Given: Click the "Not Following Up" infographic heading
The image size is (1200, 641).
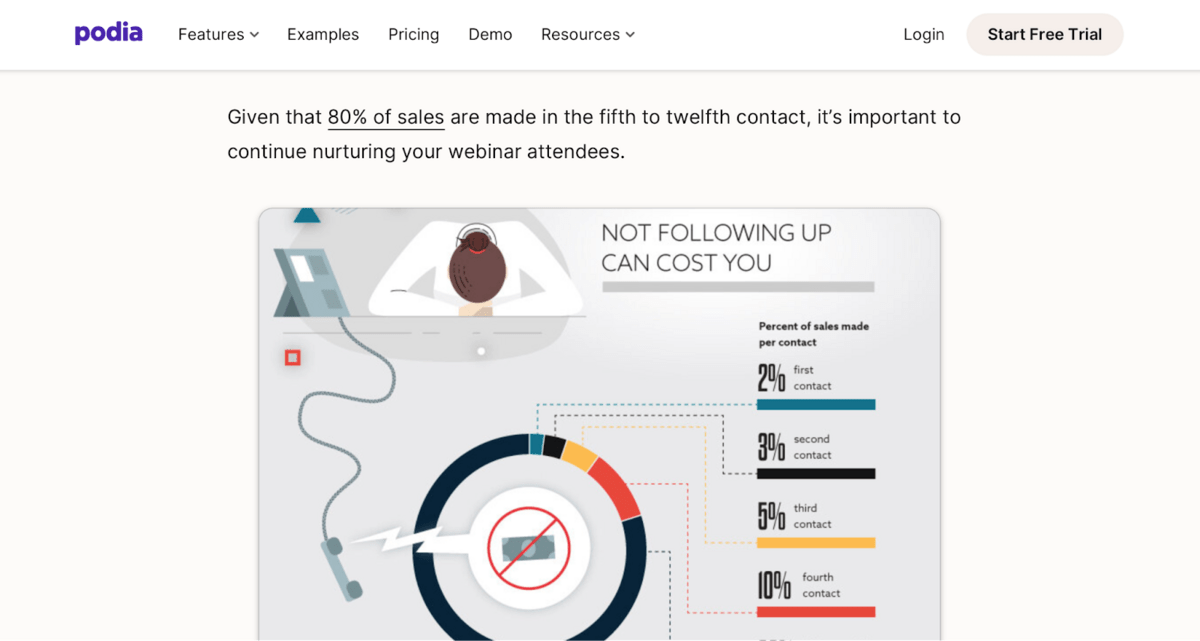Looking at the screenshot, I should point(716,248).
